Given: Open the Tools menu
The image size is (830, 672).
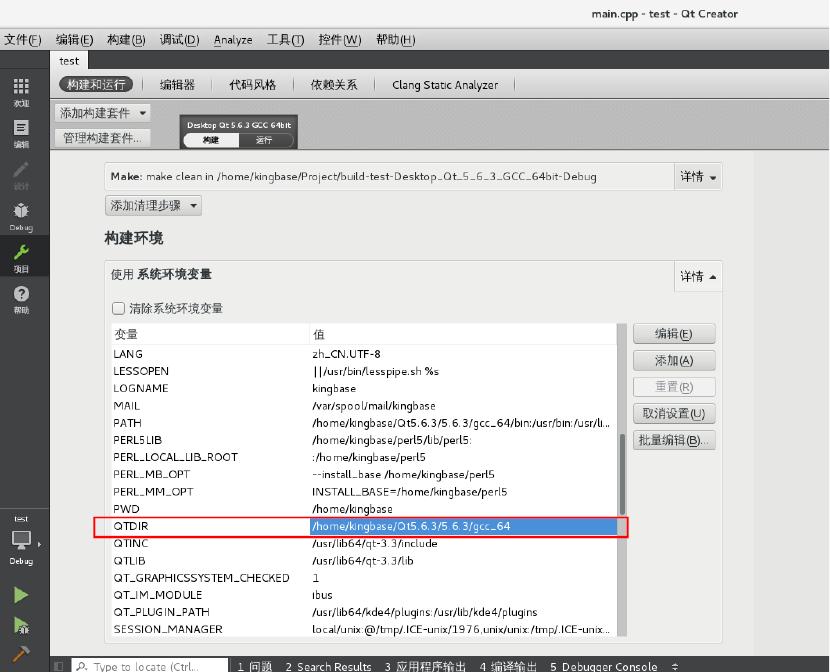Looking at the screenshot, I should [x=285, y=40].
